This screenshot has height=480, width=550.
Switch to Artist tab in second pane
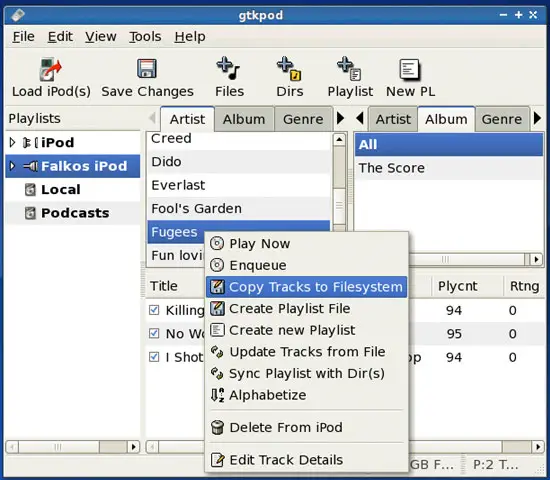(x=393, y=119)
